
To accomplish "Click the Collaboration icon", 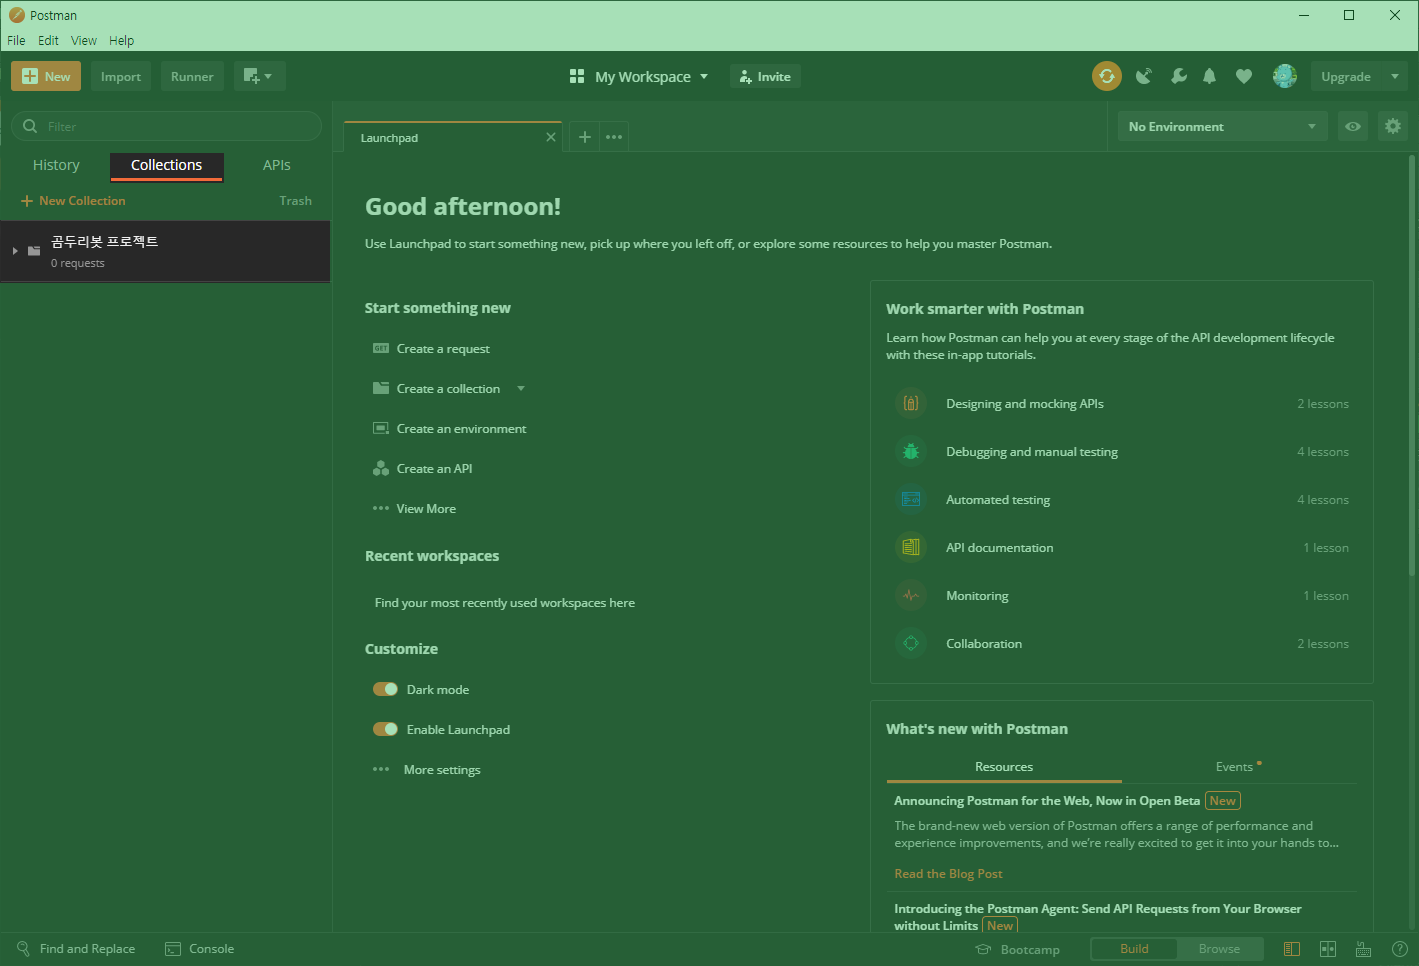I will coord(911,643).
